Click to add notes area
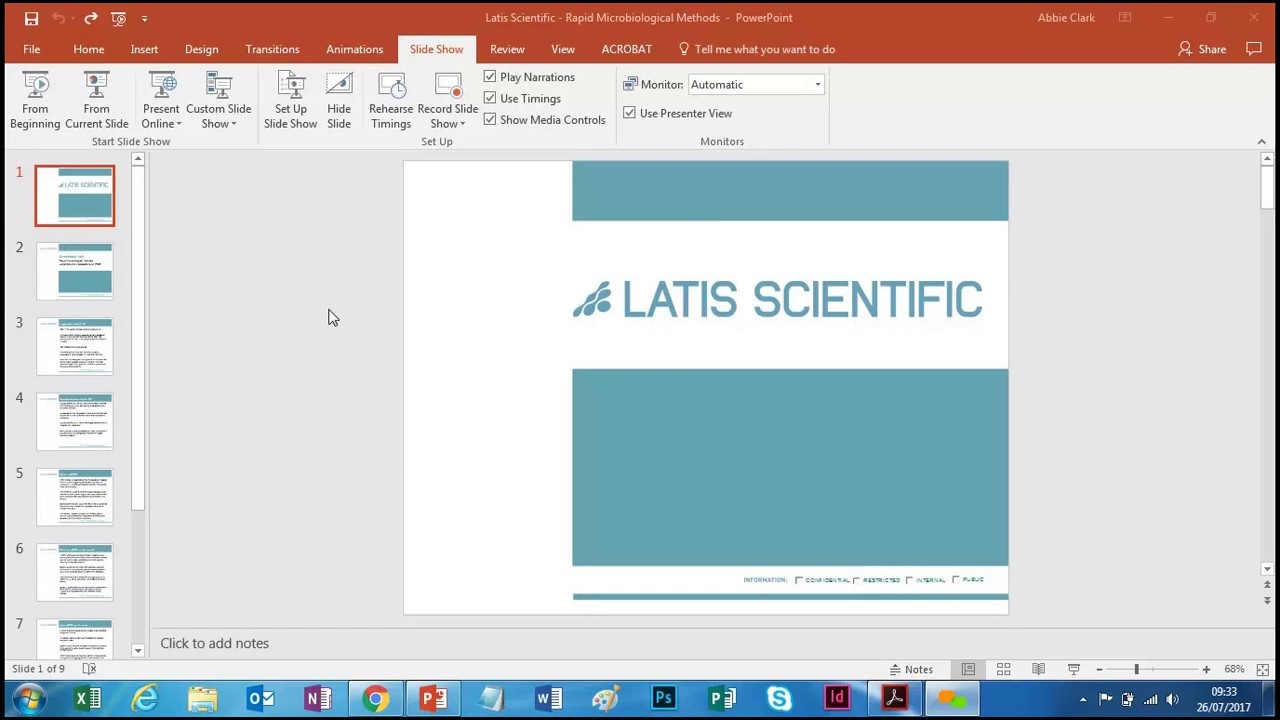Screen dimensions: 1280x720 [x=214, y=643]
